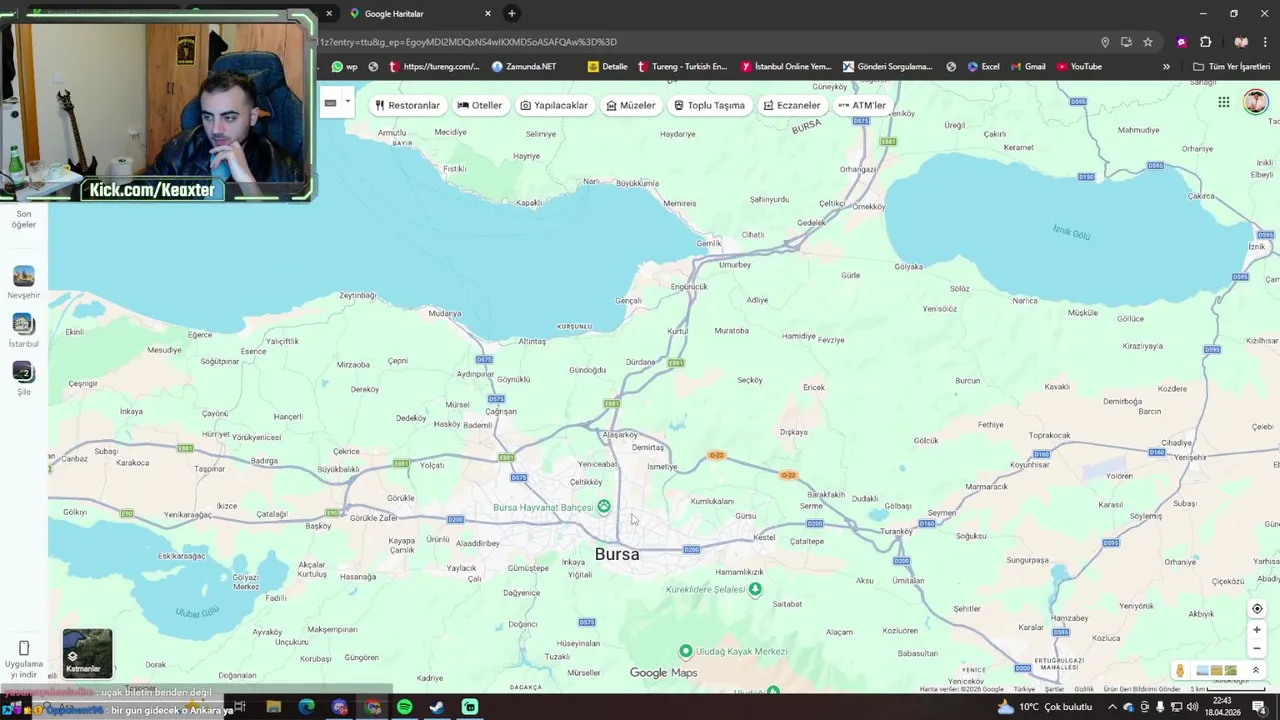Screen dimensions: 1280x720
Task: Open Son öğeler recents list
Action: pyautogui.click(x=24, y=219)
